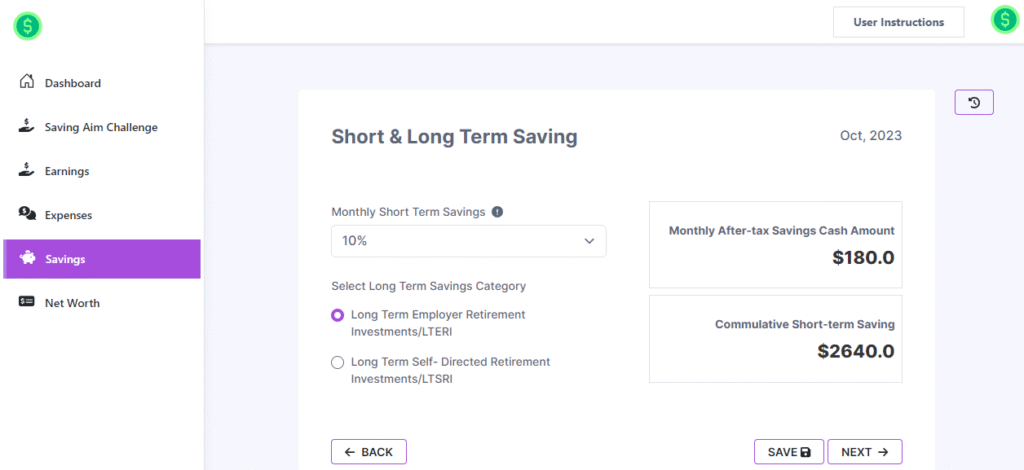Click the Dashboard home icon
The height and width of the screenshot is (470, 1024).
click(28, 82)
